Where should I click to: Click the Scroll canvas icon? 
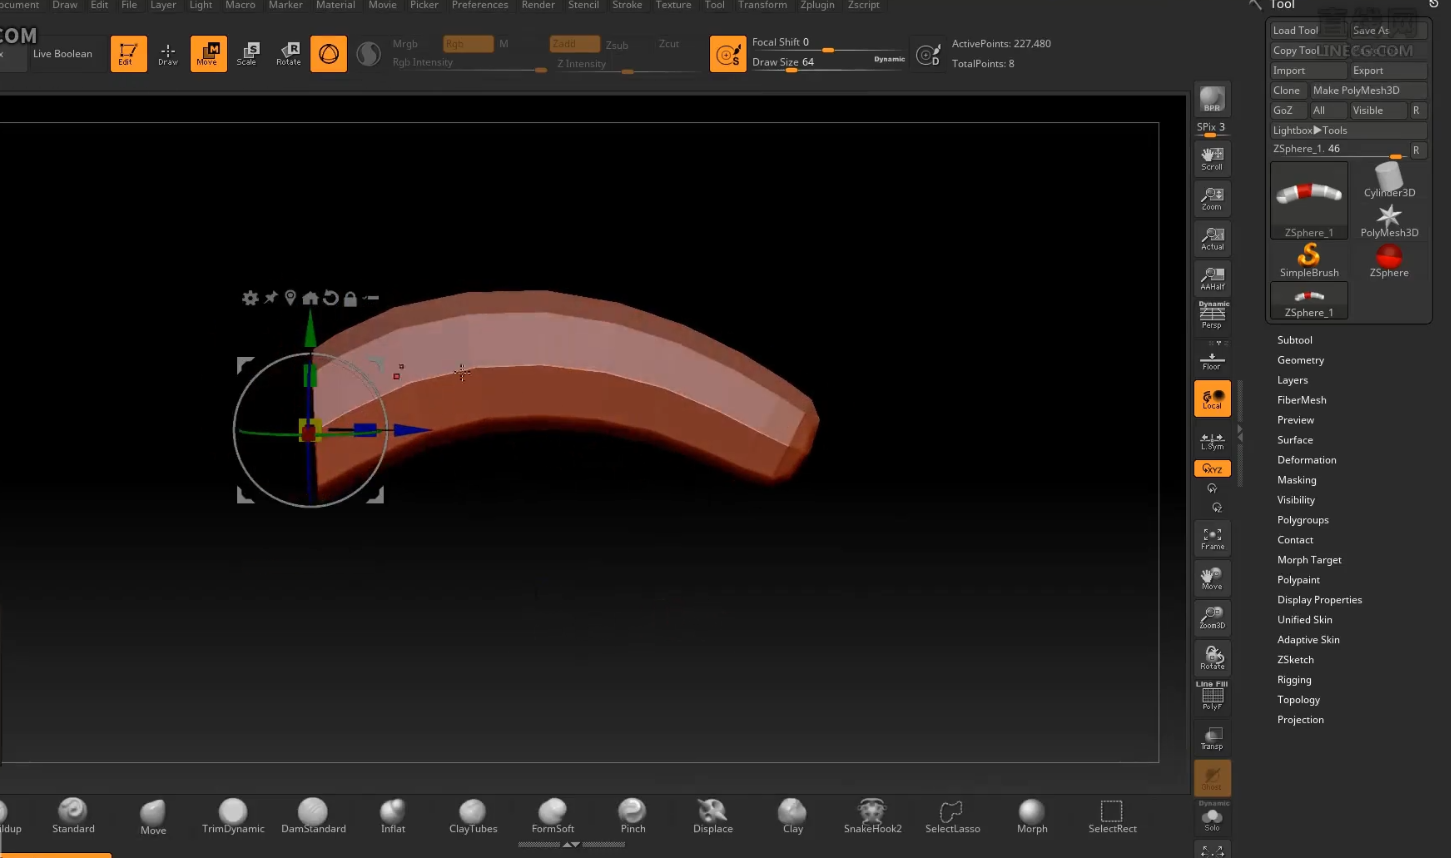(x=1212, y=158)
